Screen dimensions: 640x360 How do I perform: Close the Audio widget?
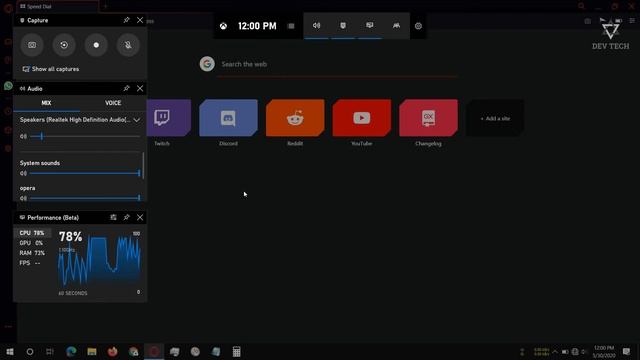(x=140, y=88)
